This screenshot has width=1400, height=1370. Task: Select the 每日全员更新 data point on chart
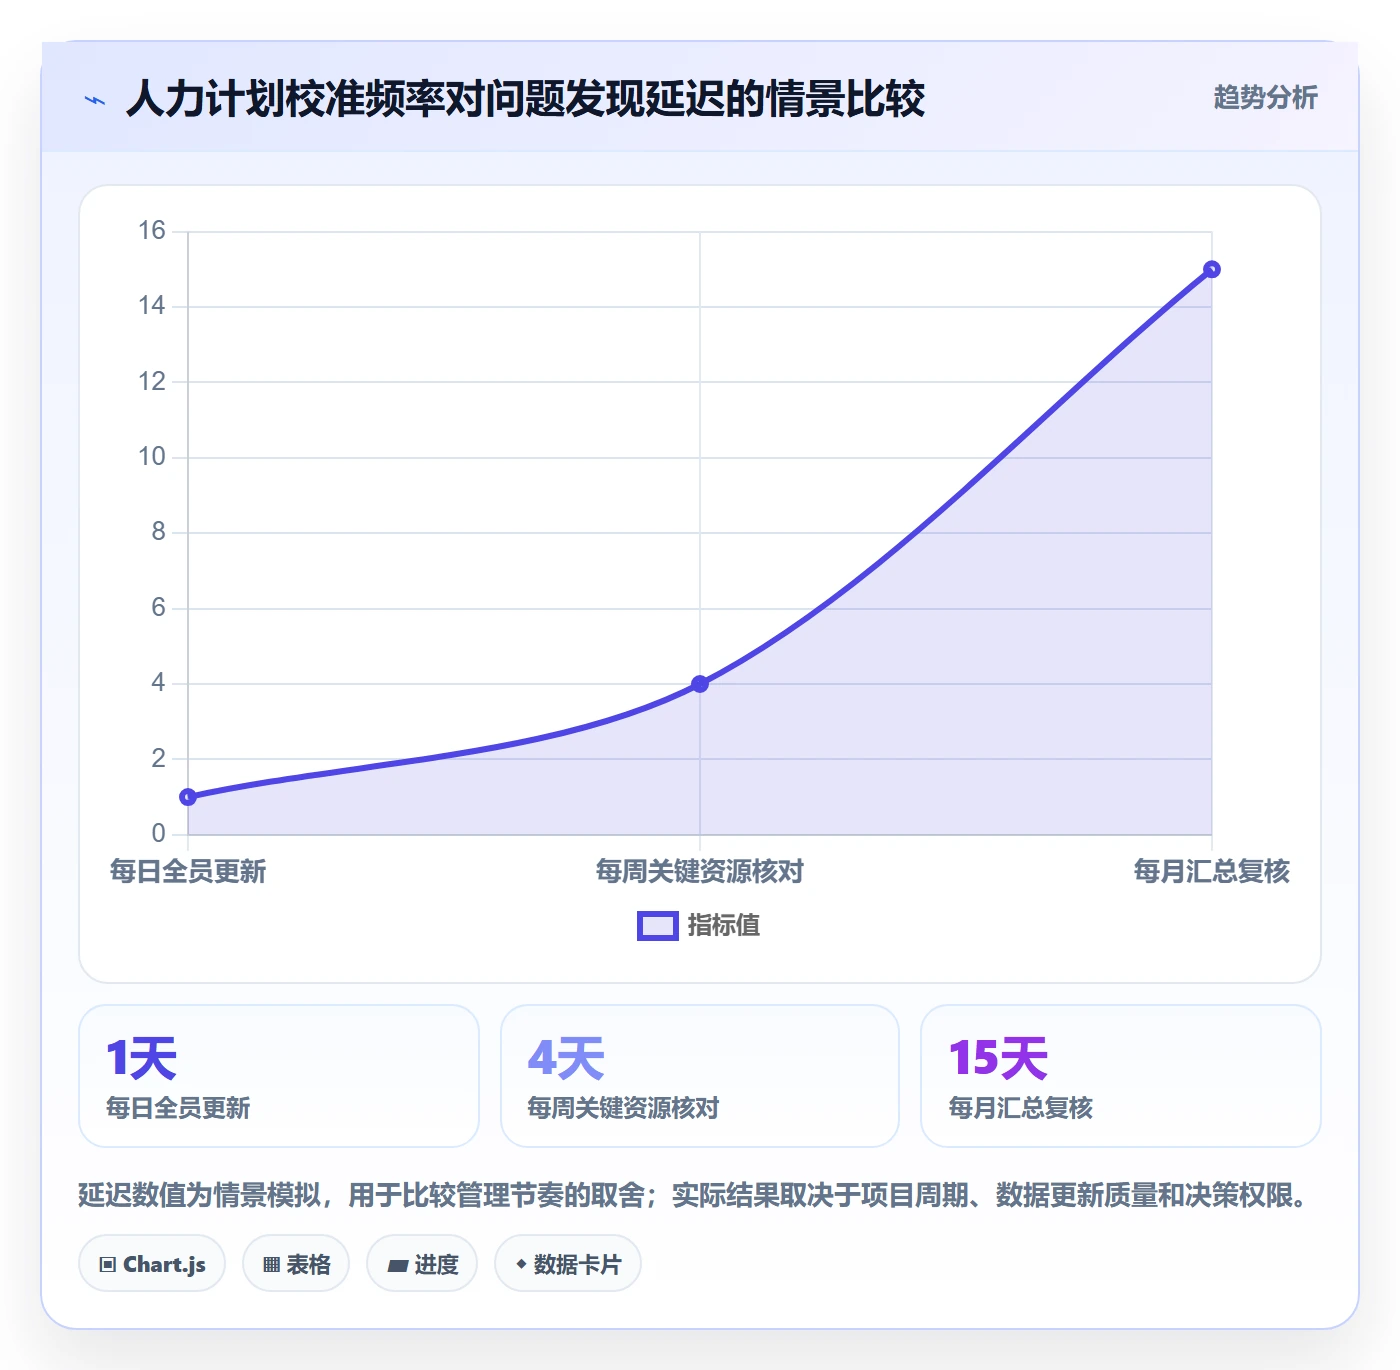[x=188, y=797]
